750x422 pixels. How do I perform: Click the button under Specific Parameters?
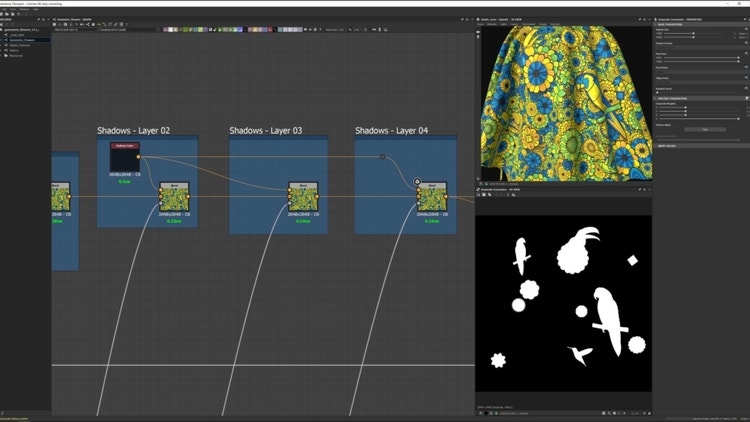coord(704,129)
